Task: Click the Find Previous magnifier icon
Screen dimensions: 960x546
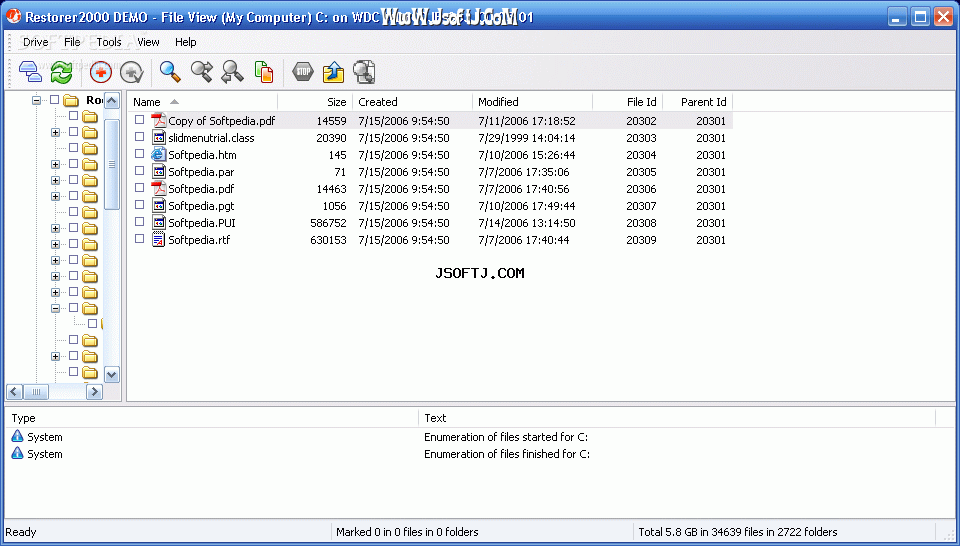Action: 232,72
